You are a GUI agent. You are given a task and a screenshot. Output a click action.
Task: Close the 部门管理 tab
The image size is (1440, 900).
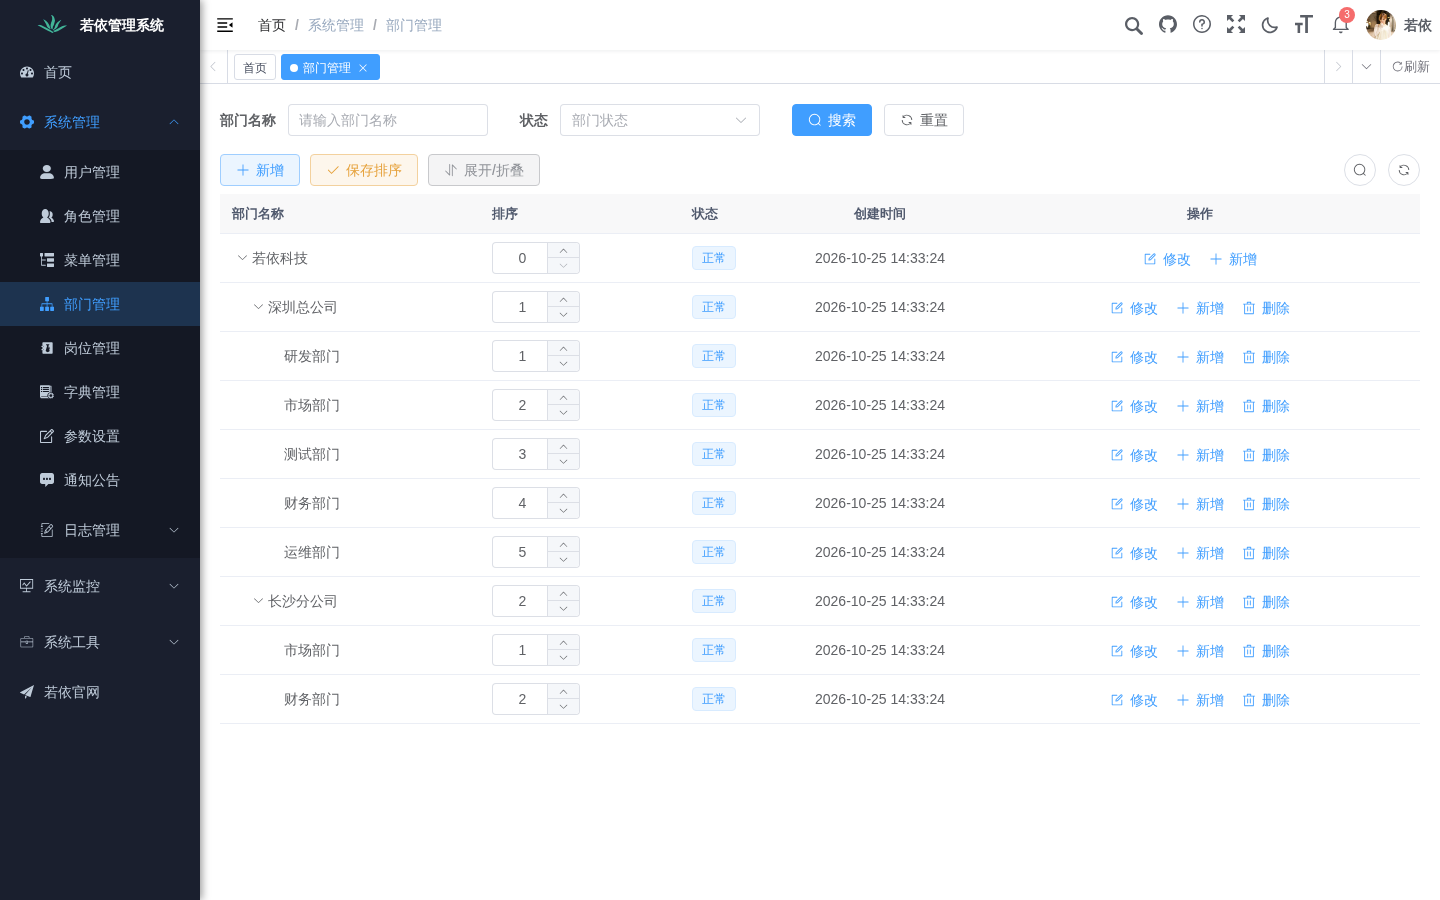click(x=363, y=68)
